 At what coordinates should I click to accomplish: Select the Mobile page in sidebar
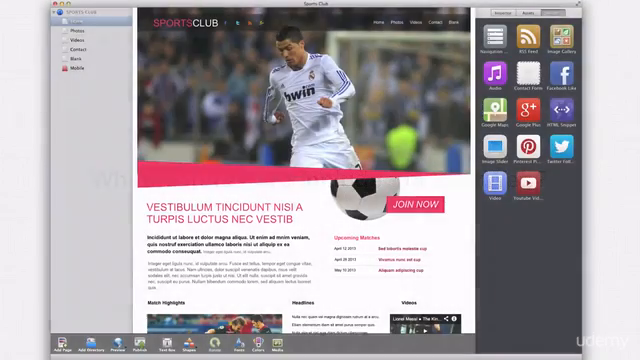click(91, 68)
